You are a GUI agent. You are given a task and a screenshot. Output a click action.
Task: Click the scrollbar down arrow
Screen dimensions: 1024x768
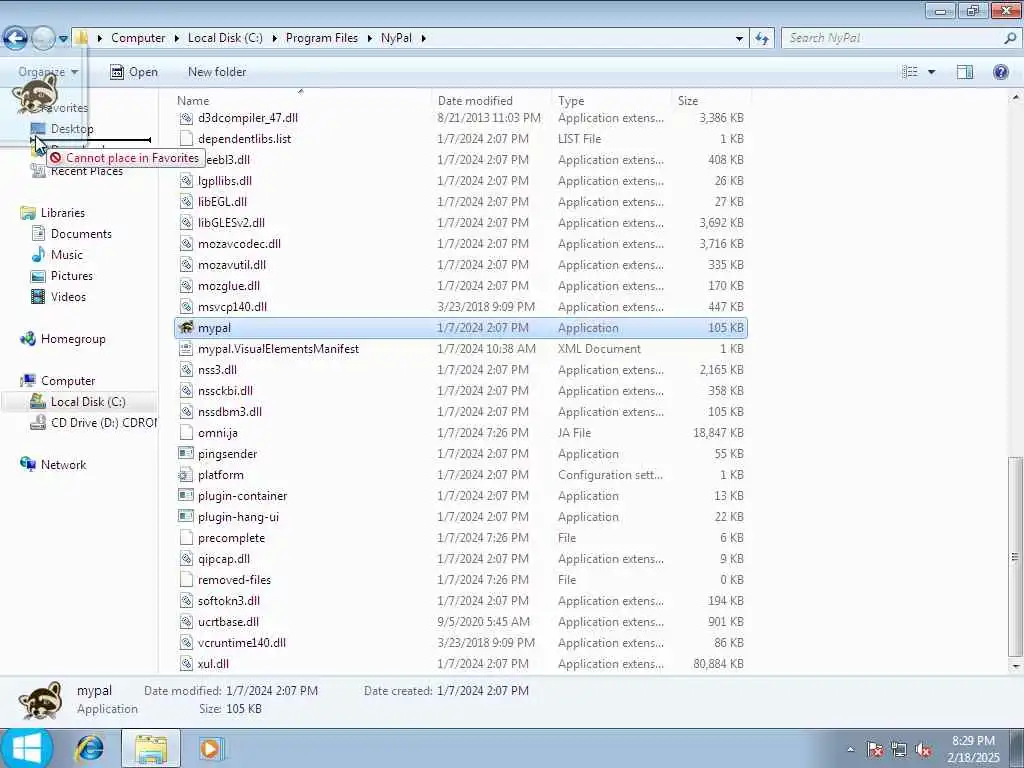(1015, 666)
